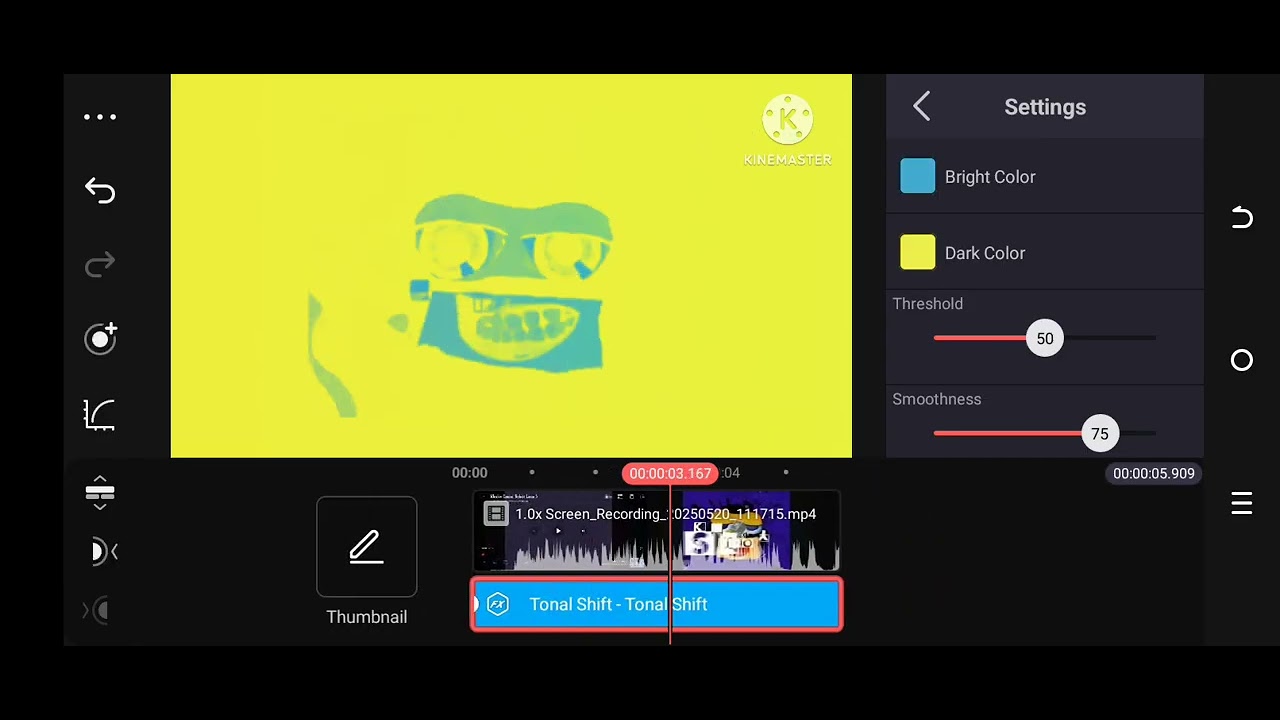This screenshot has width=1280, height=720.
Task: Click the total duration 00:00:05.909 label
Action: (1154, 473)
